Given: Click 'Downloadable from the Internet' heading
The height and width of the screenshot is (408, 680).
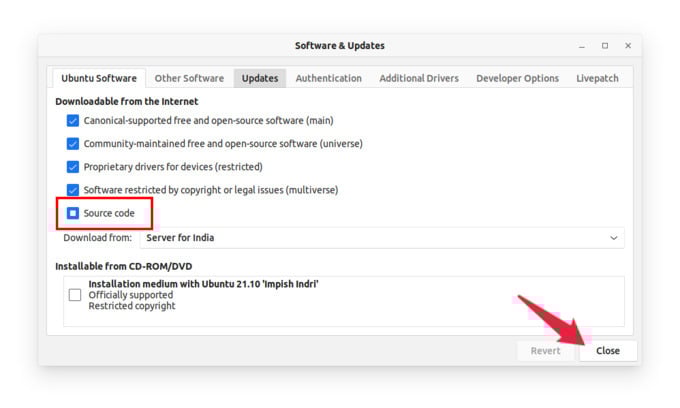Looking at the screenshot, I should click(x=127, y=101).
